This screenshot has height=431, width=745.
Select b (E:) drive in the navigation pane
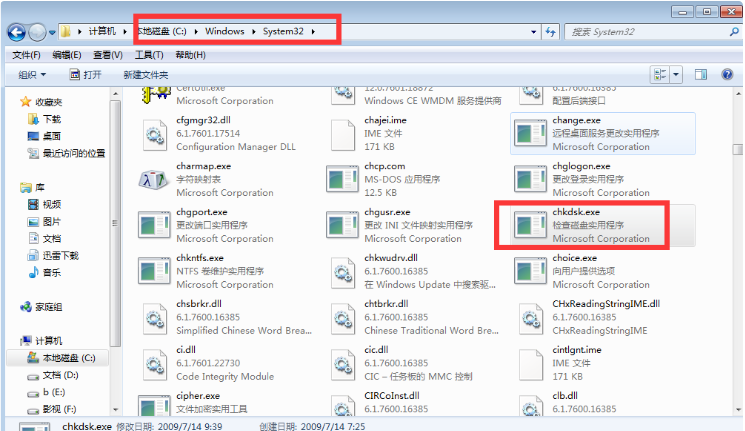coord(54,393)
